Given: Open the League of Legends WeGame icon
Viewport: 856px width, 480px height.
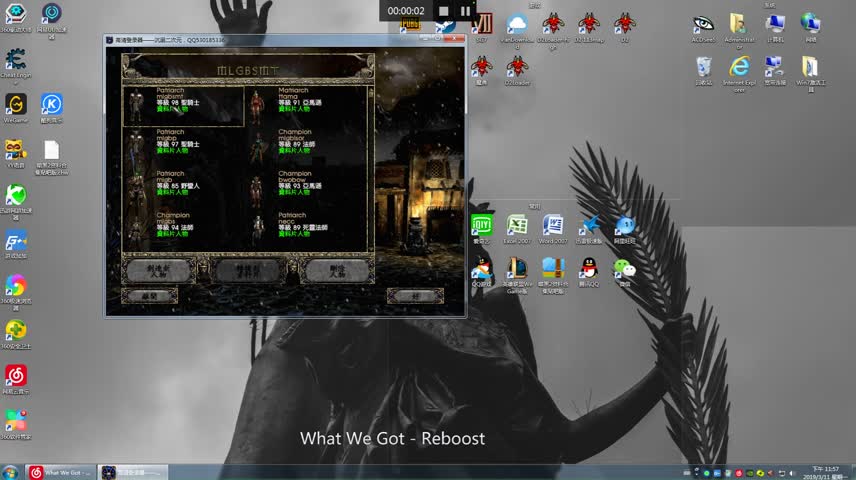Looking at the screenshot, I should click(x=517, y=275).
